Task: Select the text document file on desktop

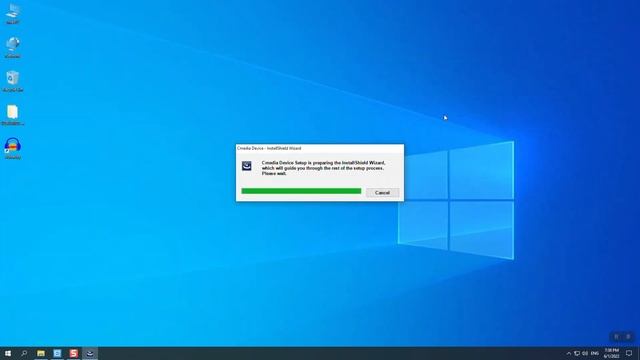Action: [13, 115]
